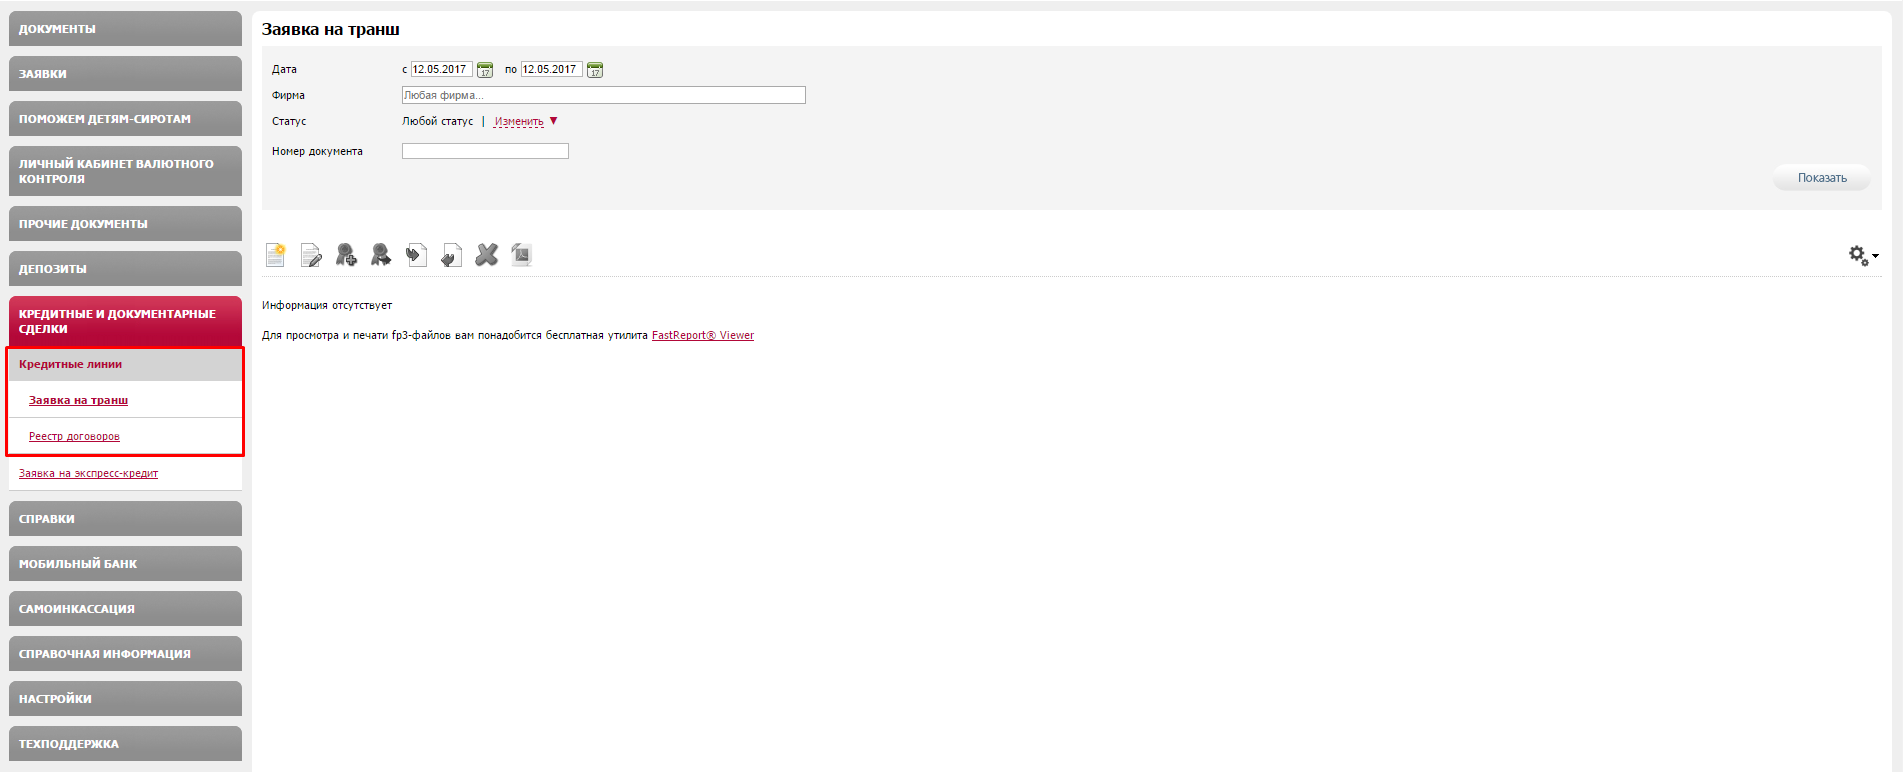Image resolution: width=1903 pixels, height=772 pixels.
Task: Click the end date input field
Action: click(x=551, y=69)
